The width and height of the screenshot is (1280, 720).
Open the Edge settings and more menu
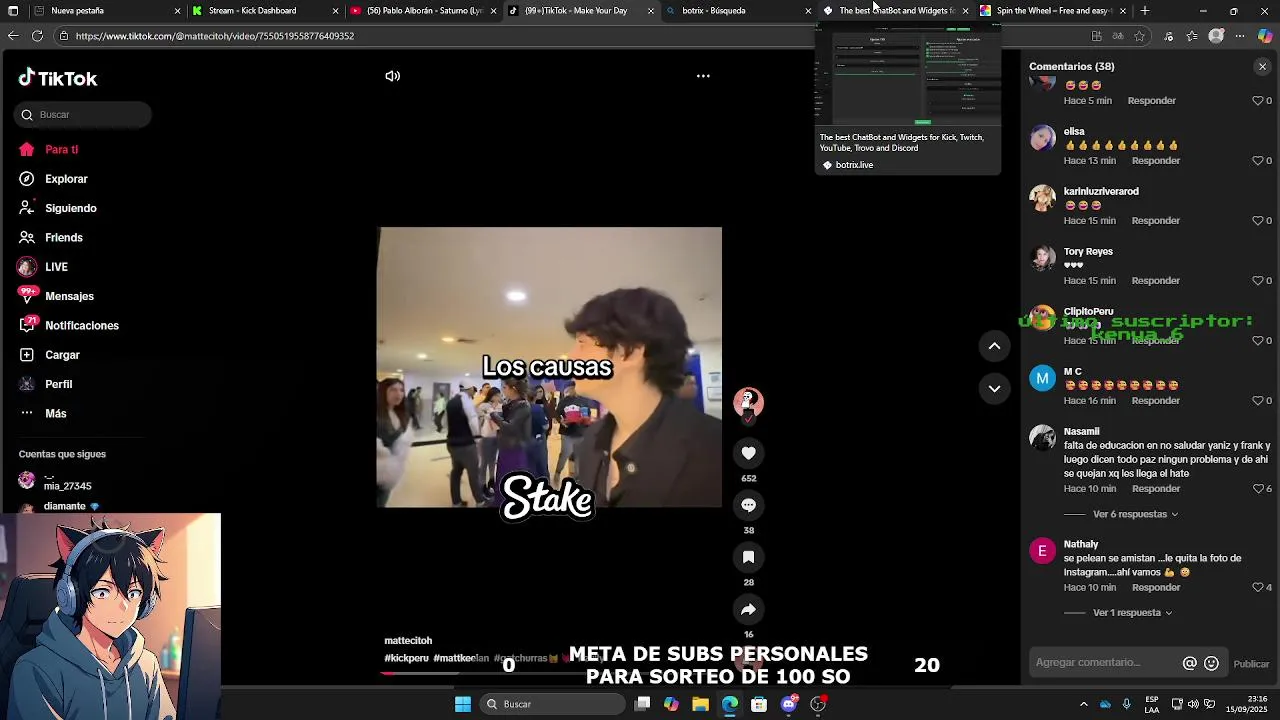[1240, 36]
